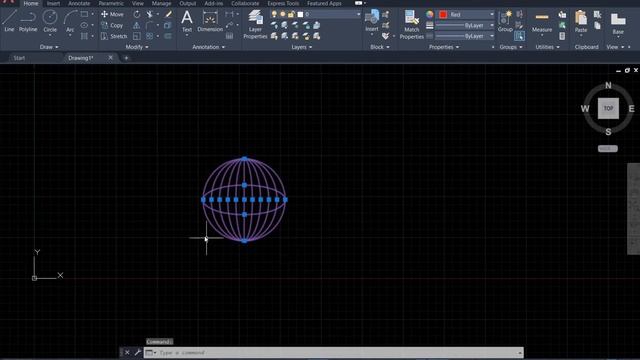Expand the Groups panel
The image size is (640, 360).
click(511, 47)
